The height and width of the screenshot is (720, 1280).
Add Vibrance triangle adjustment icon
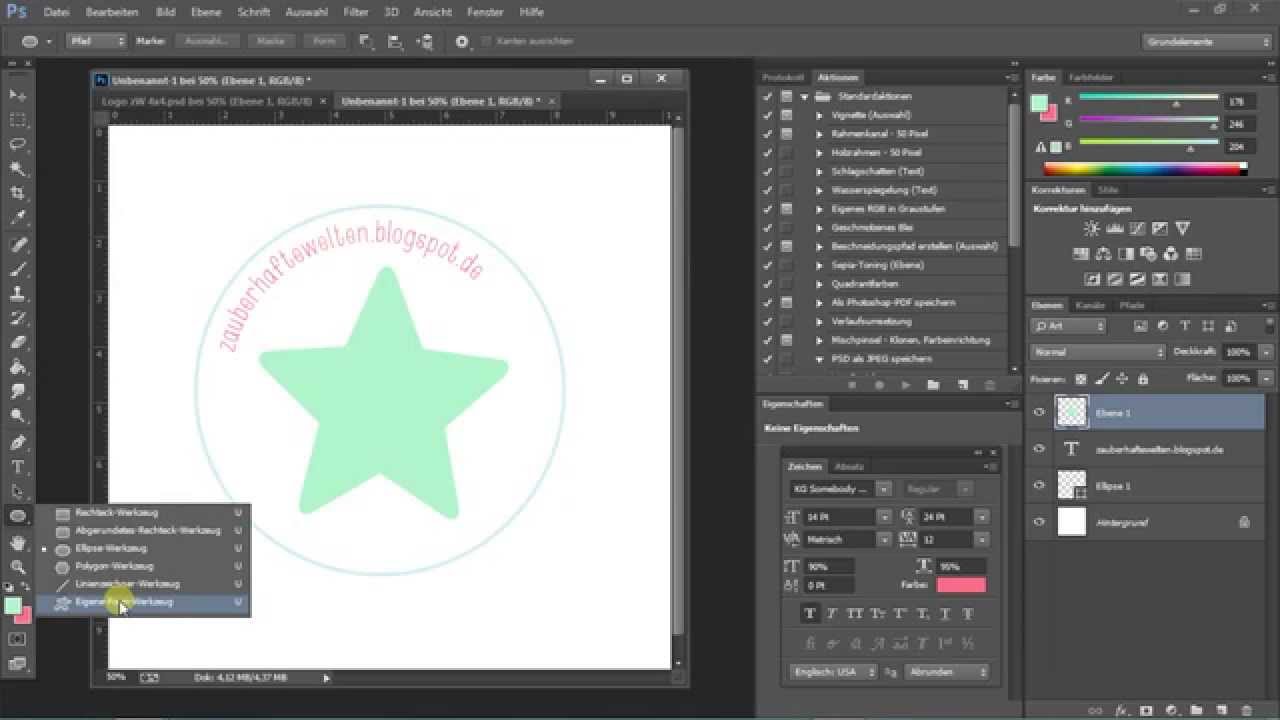(1183, 229)
